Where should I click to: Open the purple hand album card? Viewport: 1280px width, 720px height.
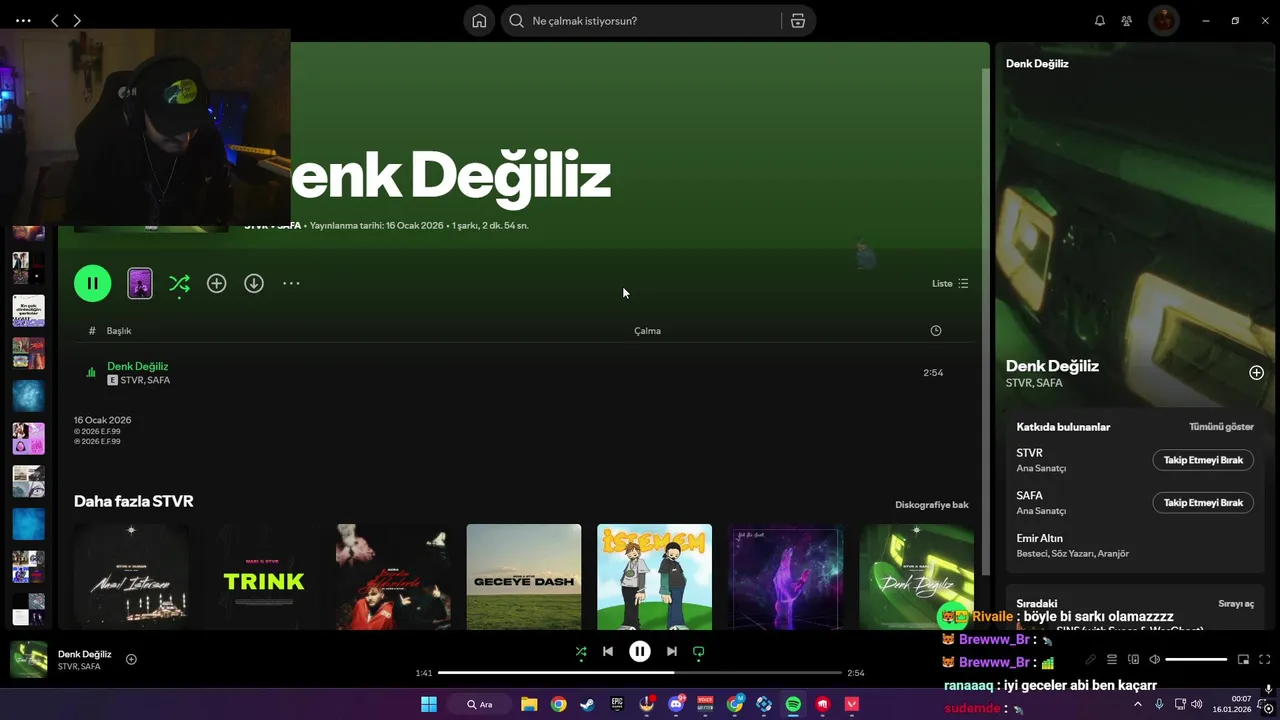pyautogui.click(x=786, y=577)
